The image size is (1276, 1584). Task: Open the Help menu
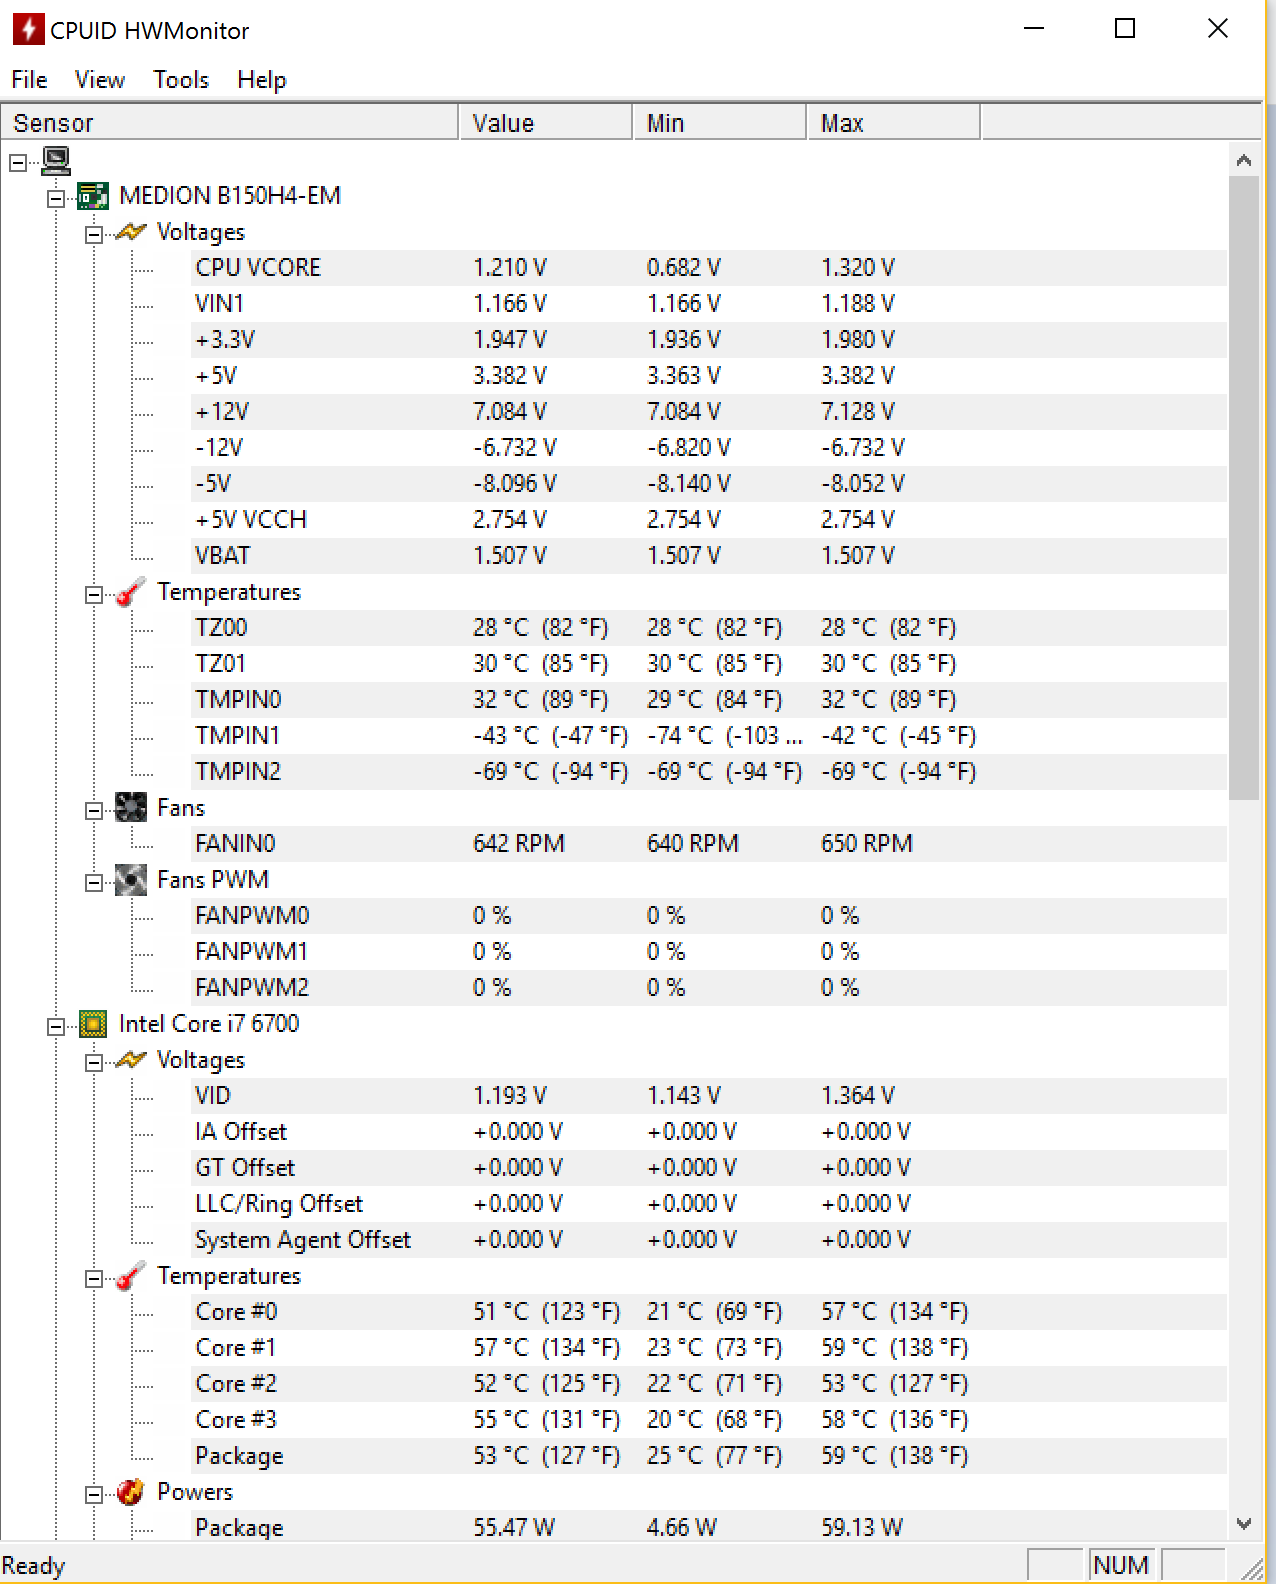(262, 80)
